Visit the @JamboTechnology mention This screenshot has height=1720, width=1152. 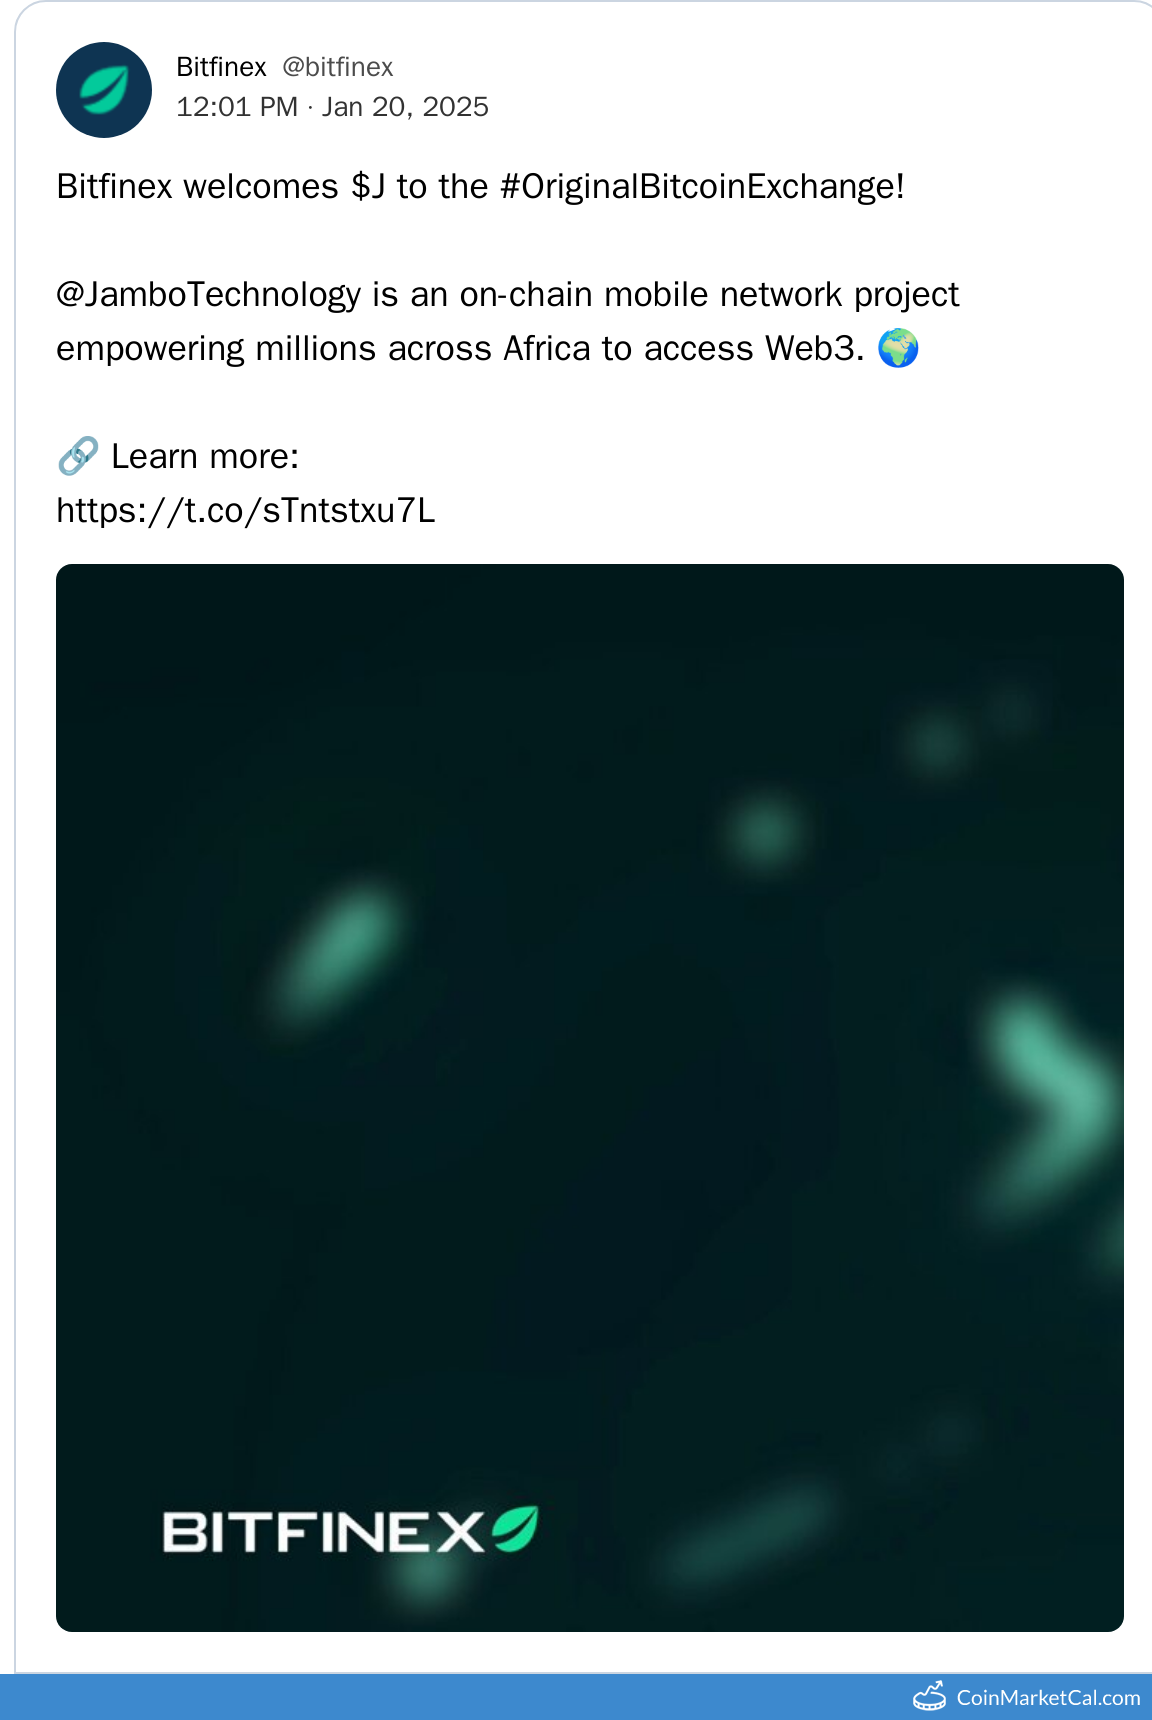click(x=208, y=295)
